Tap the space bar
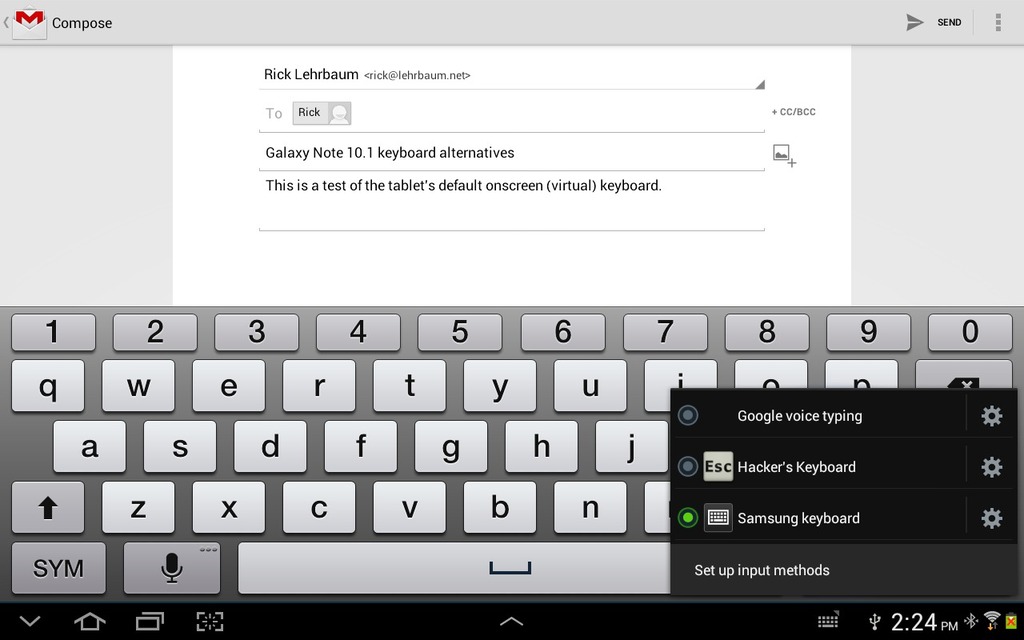Image resolution: width=1024 pixels, height=640 pixels. 455,568
